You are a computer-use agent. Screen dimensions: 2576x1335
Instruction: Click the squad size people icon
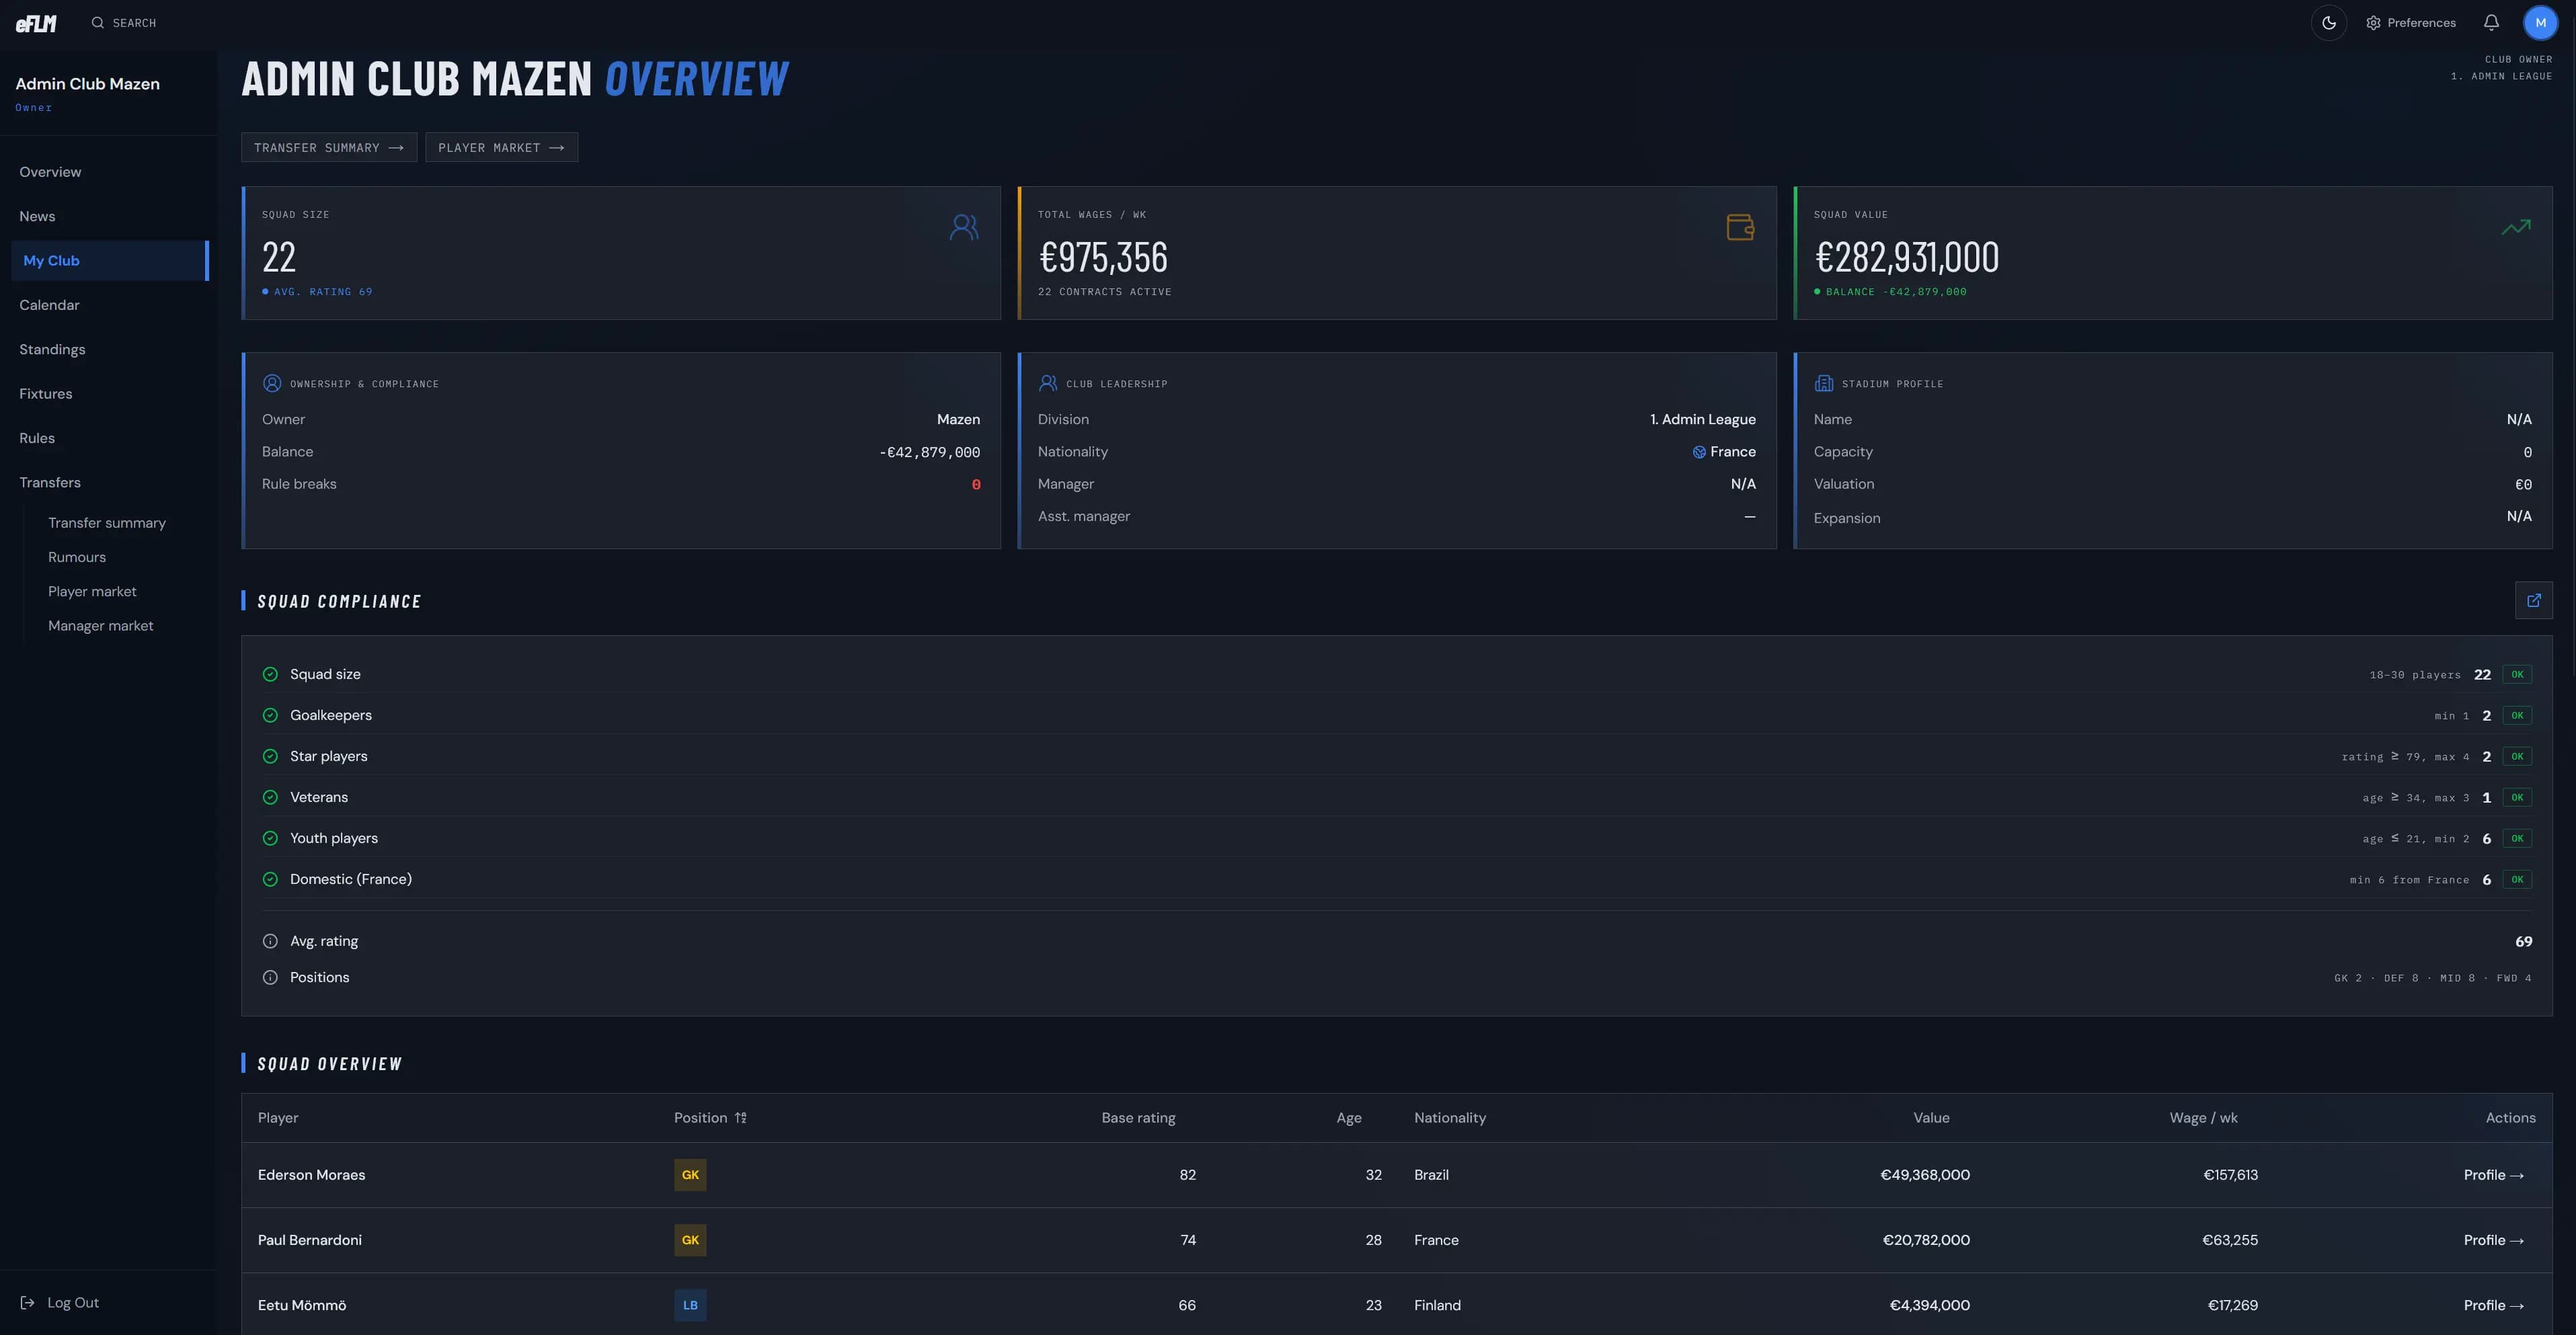(x=964, y=228)
